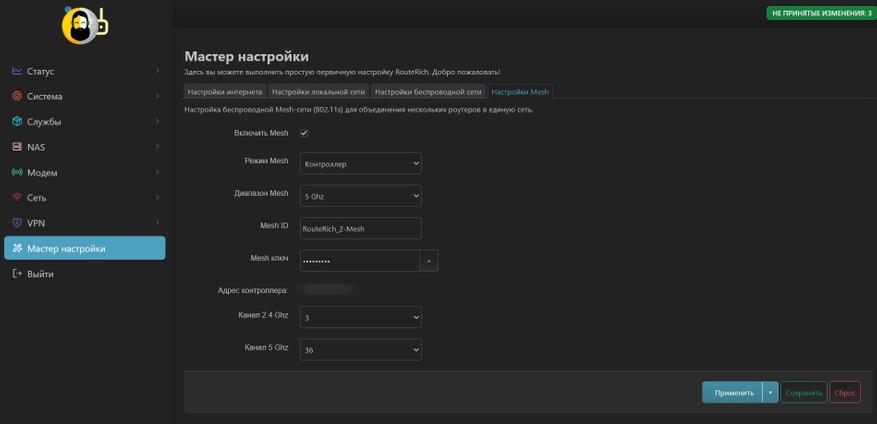The width and height of the screenshot is (877, 424).
Task: Reveal the Mesh ключ password
Action: pos(429,261)
